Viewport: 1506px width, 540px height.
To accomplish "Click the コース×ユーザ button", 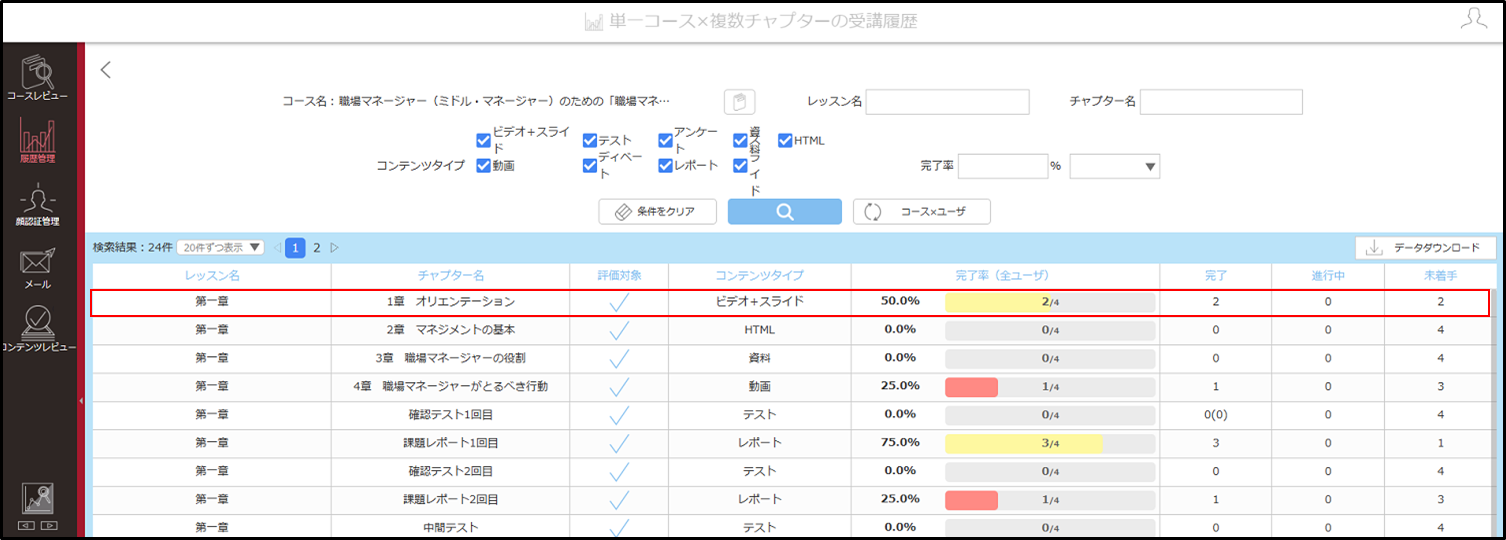I will click(x=922, y=212).
